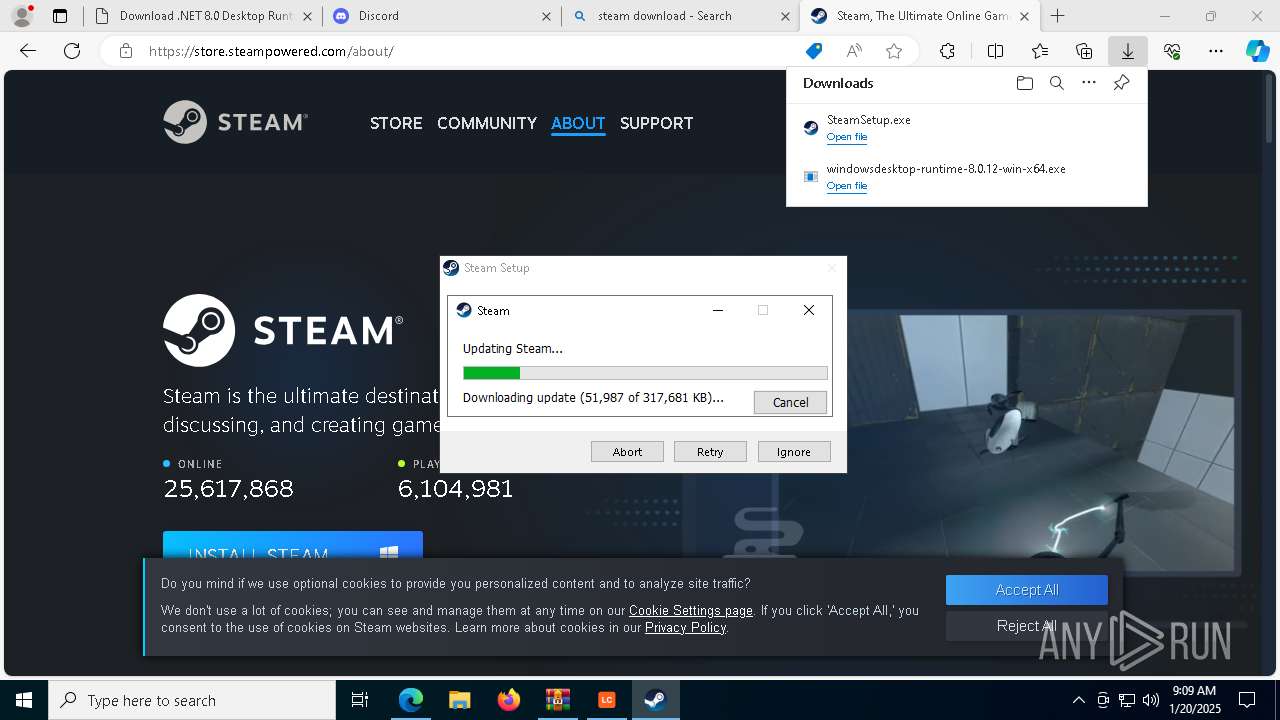The width and height of the screenshot is (1280, 720).
Task: Open WinRAR from taskbar
Action: (x=557, y=700)
